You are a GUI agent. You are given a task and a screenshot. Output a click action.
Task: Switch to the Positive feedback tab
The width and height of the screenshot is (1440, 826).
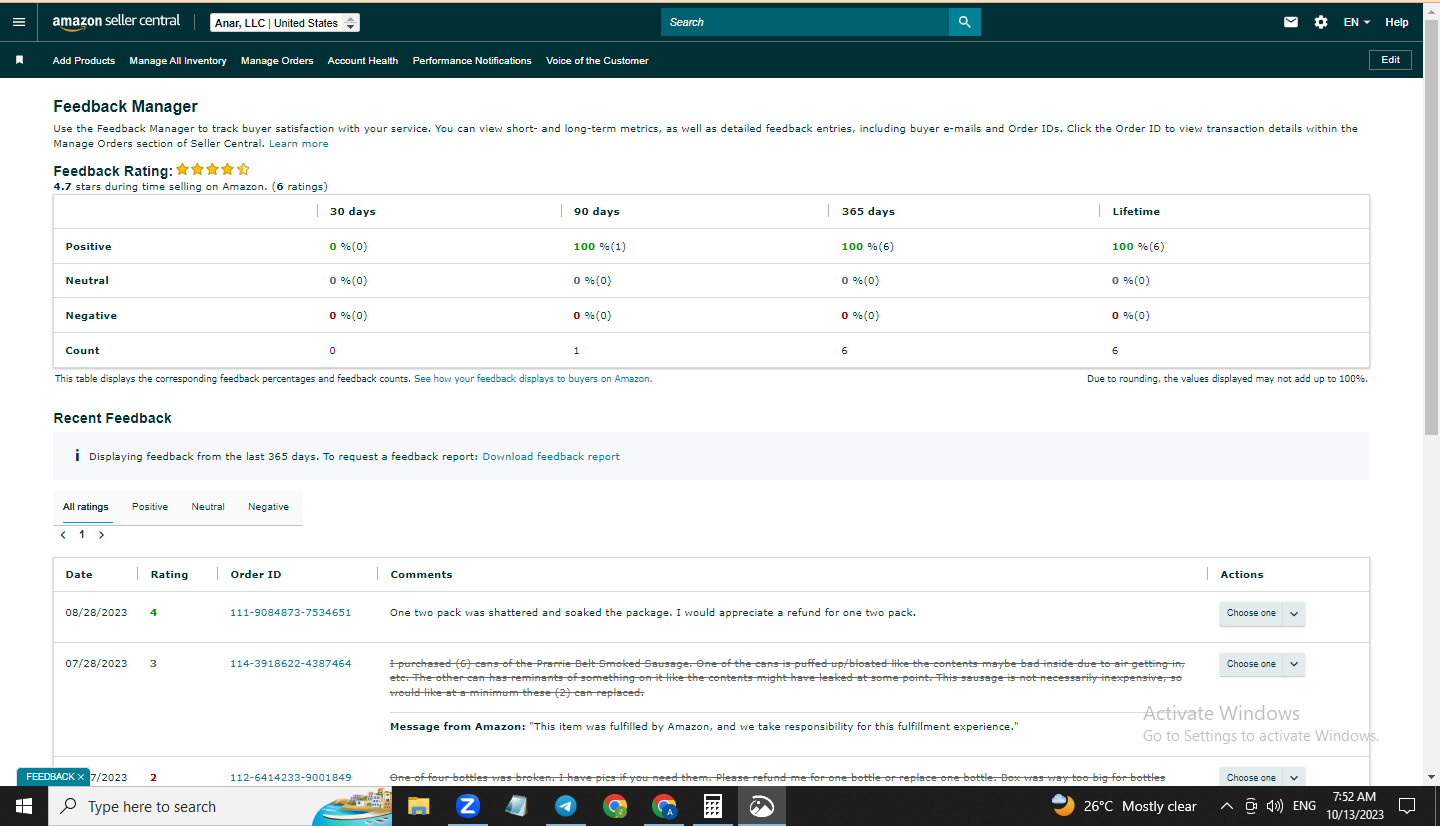(150, 507)
